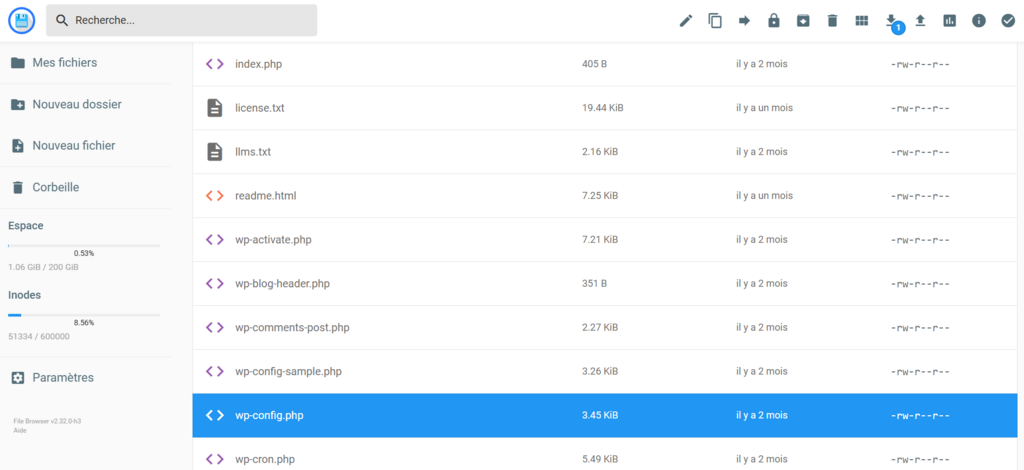Click the archive box icon in toolbar
Screen dimensions: 1024x470
click(x=803, y=21)
